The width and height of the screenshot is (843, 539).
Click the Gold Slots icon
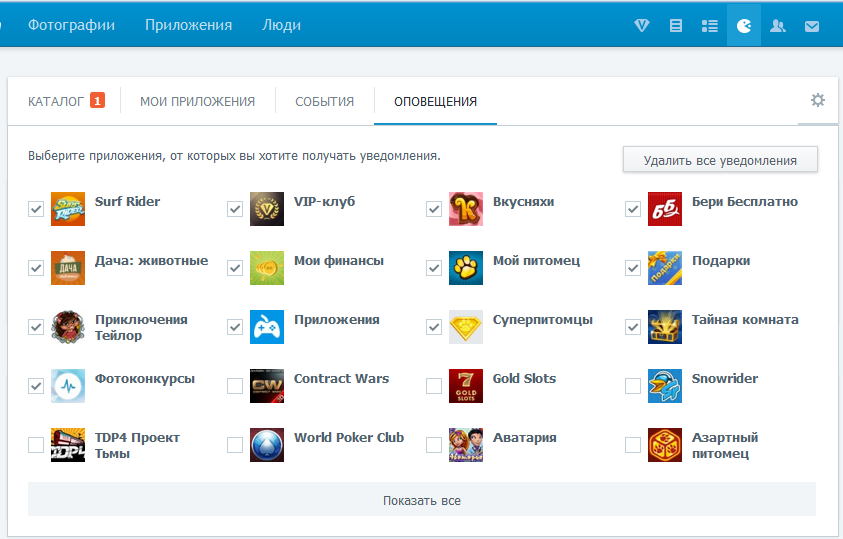(x=466, y=386)
